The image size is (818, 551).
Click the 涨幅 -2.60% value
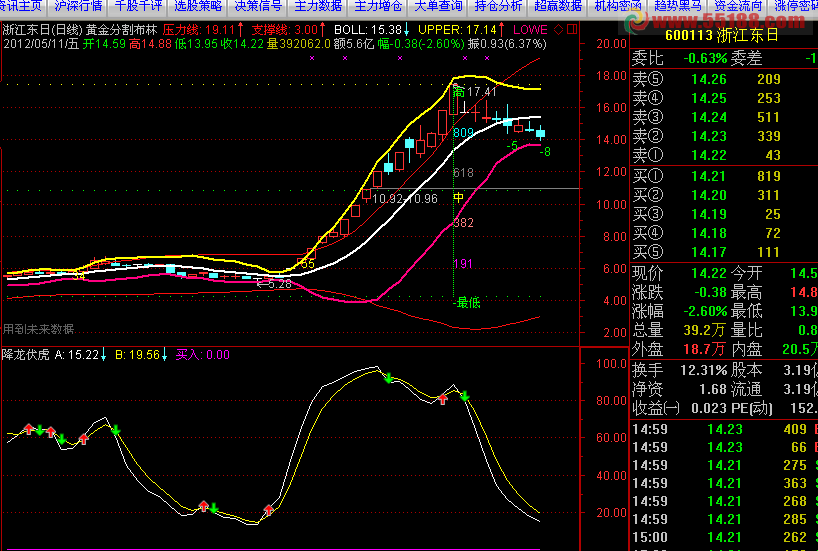coord(705,312)
